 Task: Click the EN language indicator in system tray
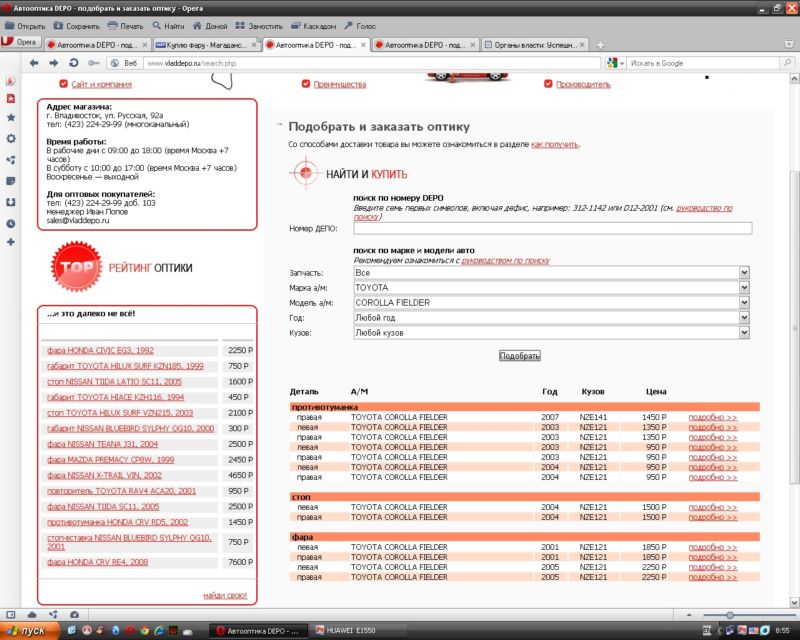pos(707,631)
